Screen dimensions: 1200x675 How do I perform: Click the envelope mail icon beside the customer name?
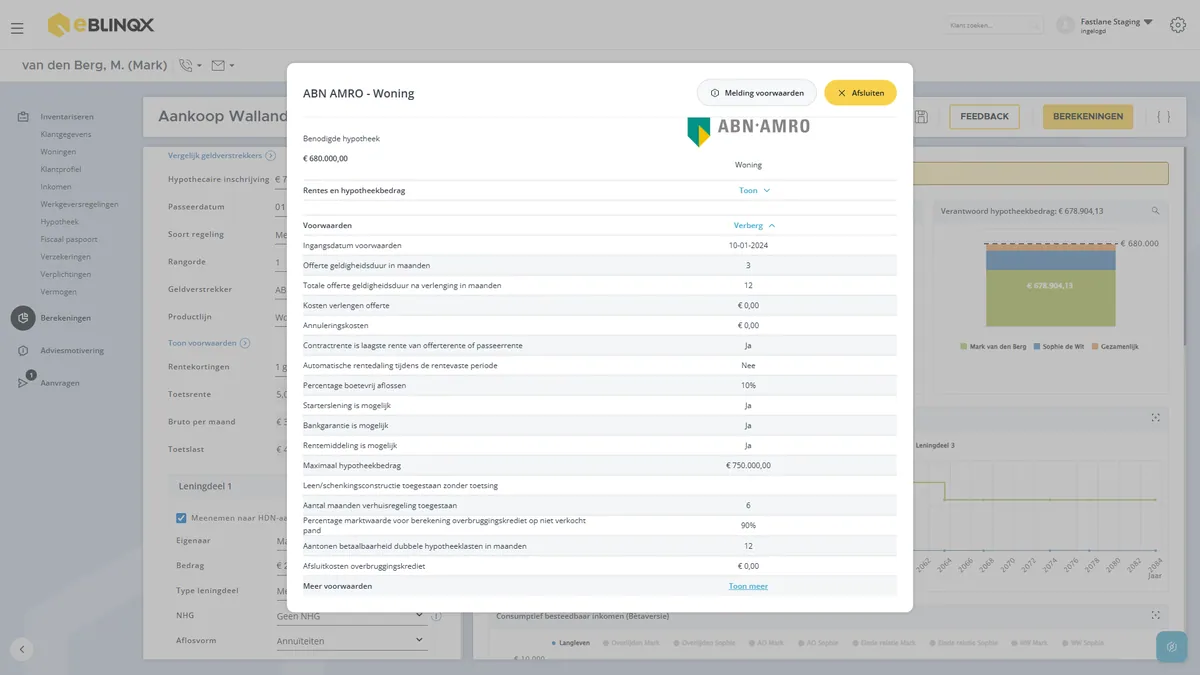[x=218, y=66]
